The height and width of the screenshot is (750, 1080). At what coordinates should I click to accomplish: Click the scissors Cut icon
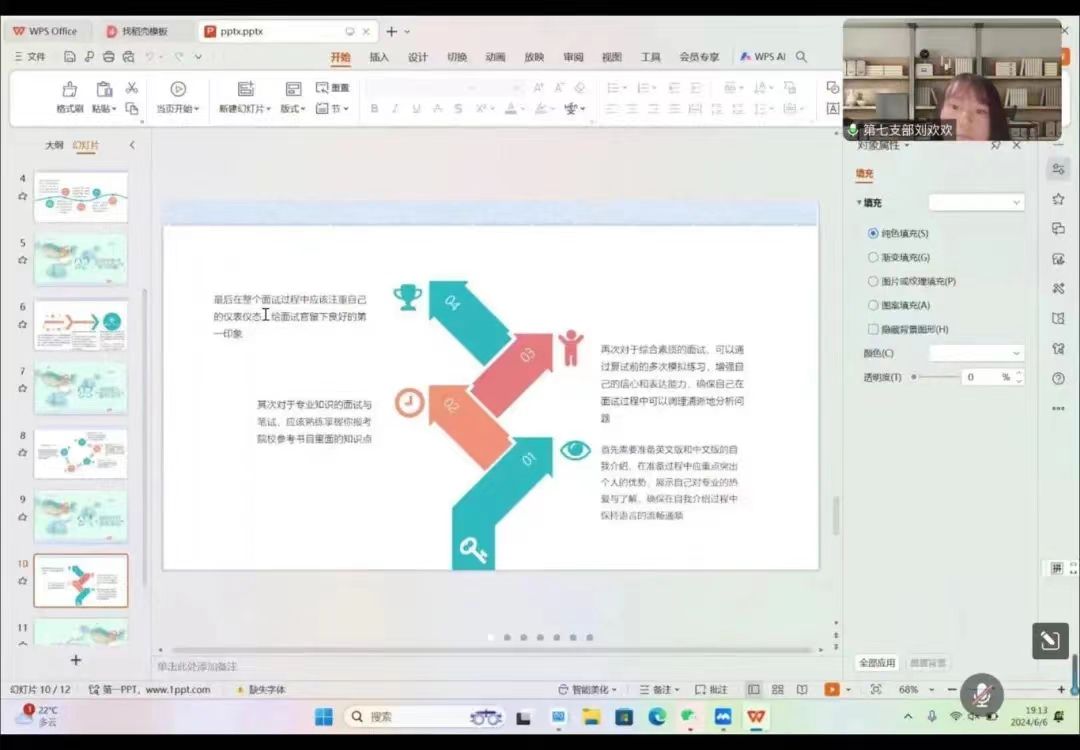[x=131, y=88]
